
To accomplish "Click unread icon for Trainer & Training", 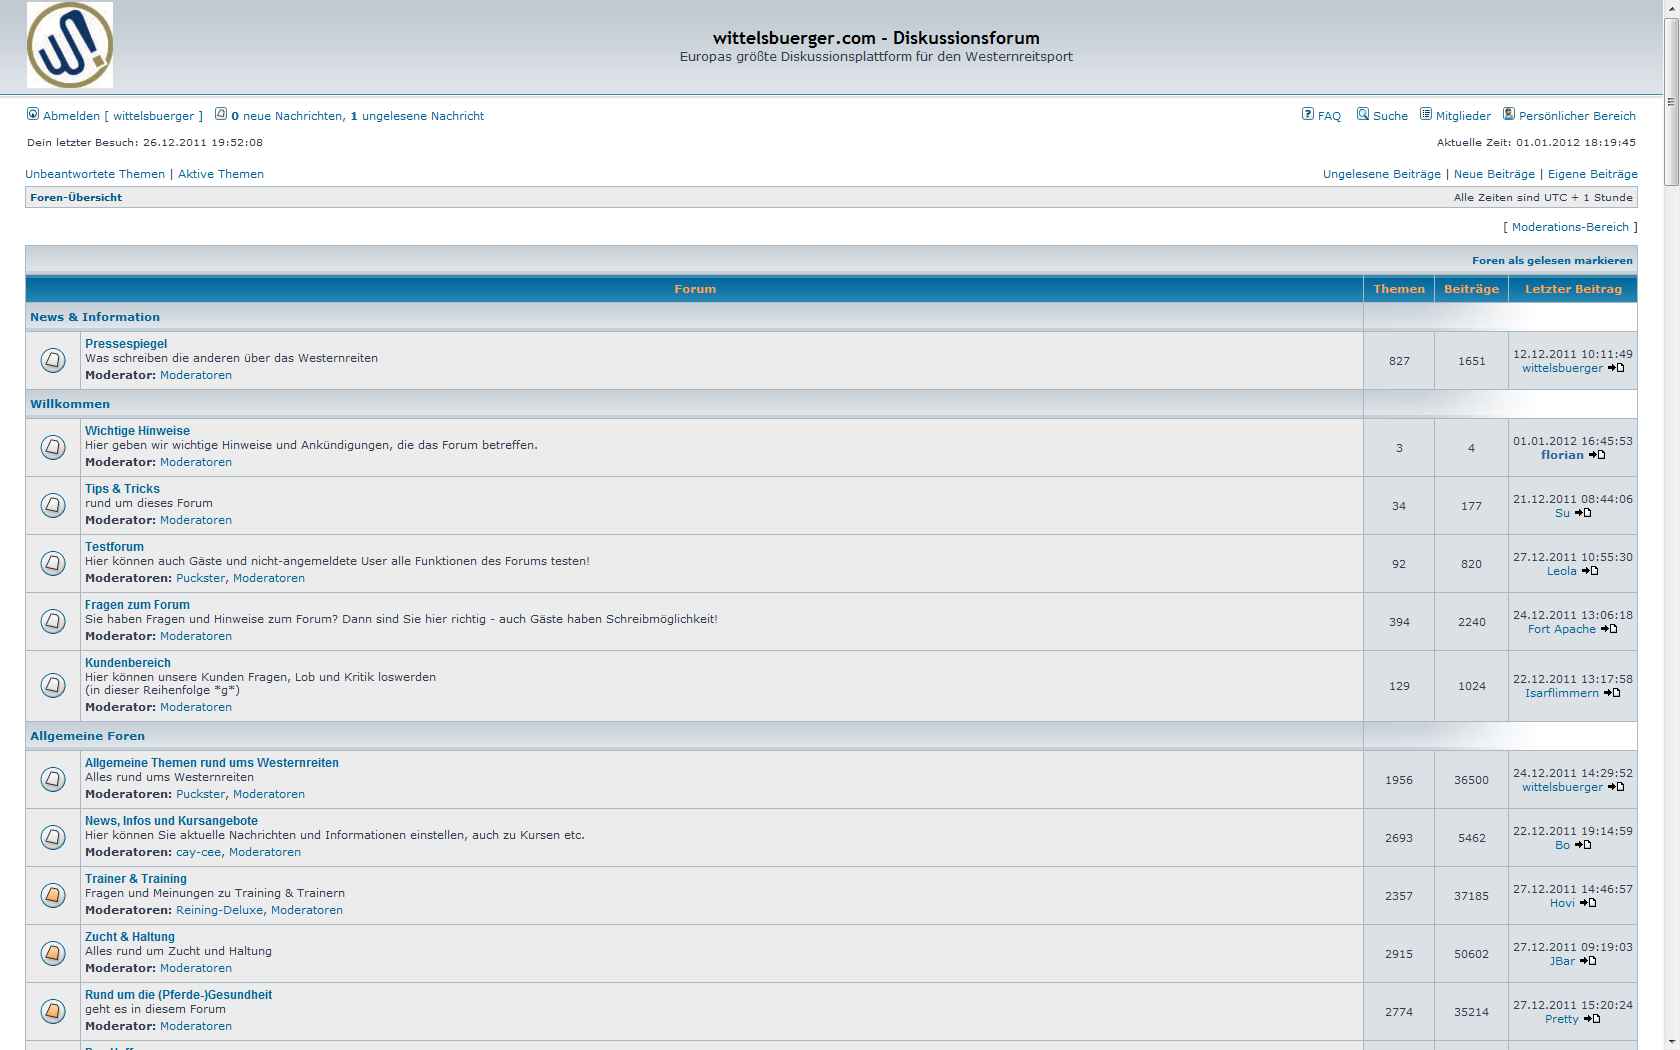I will click(x=53, y=895).
